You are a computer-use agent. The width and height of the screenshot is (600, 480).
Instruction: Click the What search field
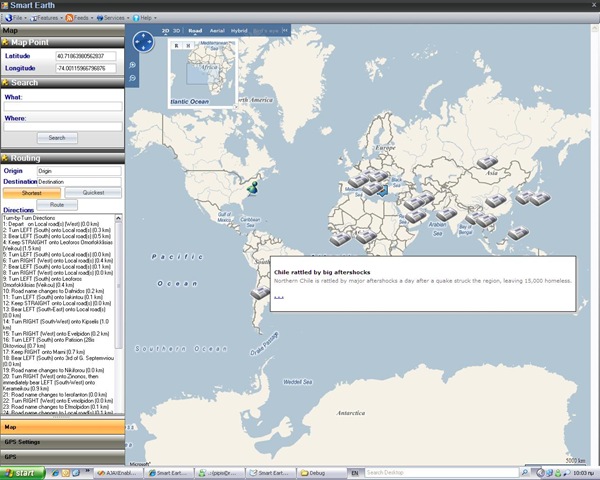[x=63, y=106]
